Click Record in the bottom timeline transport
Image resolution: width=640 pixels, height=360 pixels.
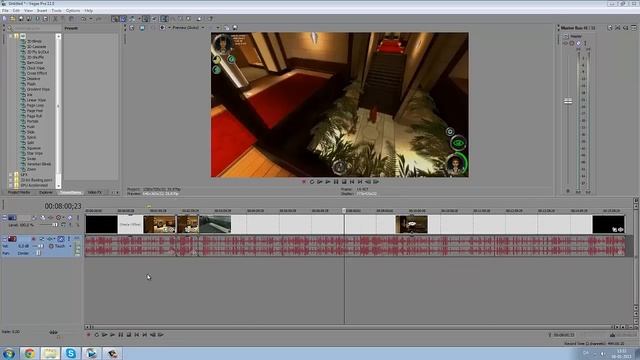click(88, 335)
